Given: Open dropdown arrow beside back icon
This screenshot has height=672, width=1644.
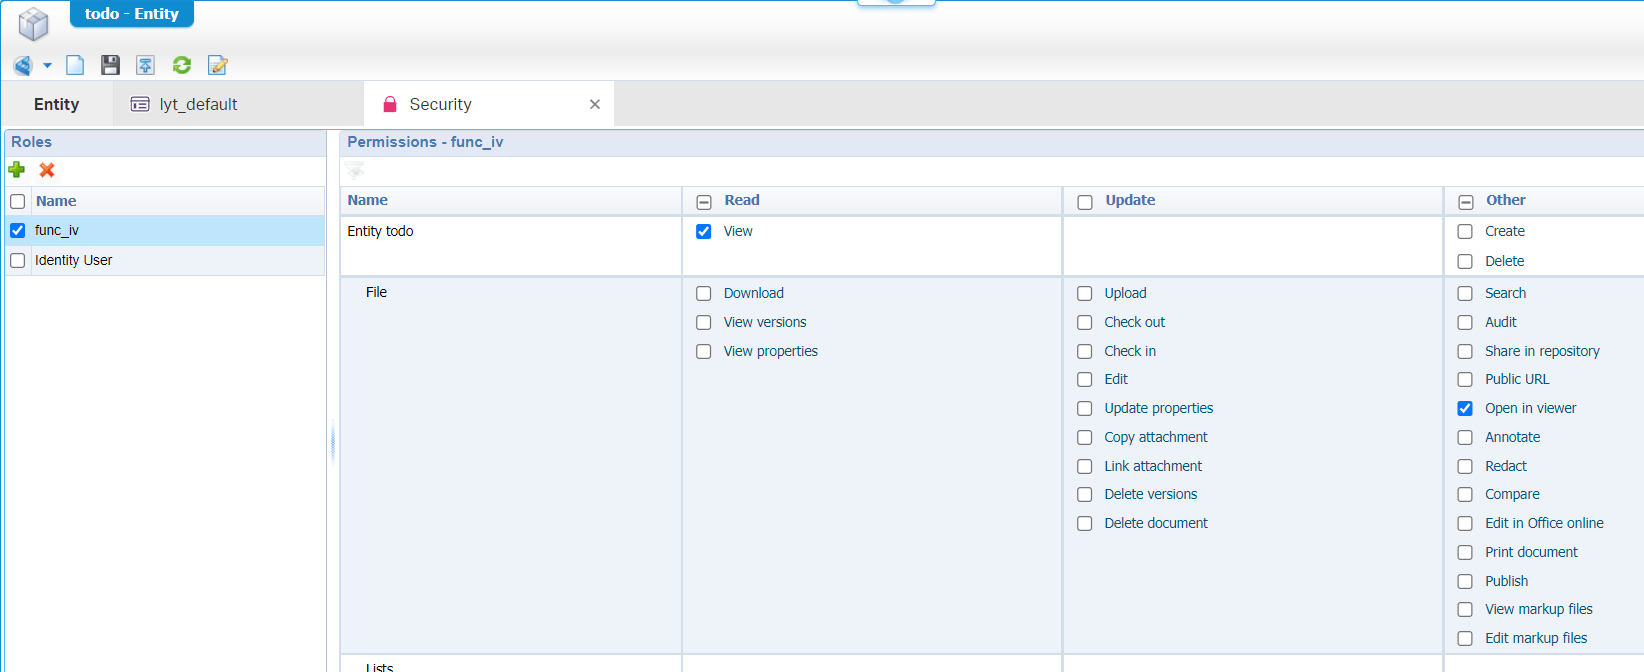Looking at the screenshot, I should click(47, 66).
